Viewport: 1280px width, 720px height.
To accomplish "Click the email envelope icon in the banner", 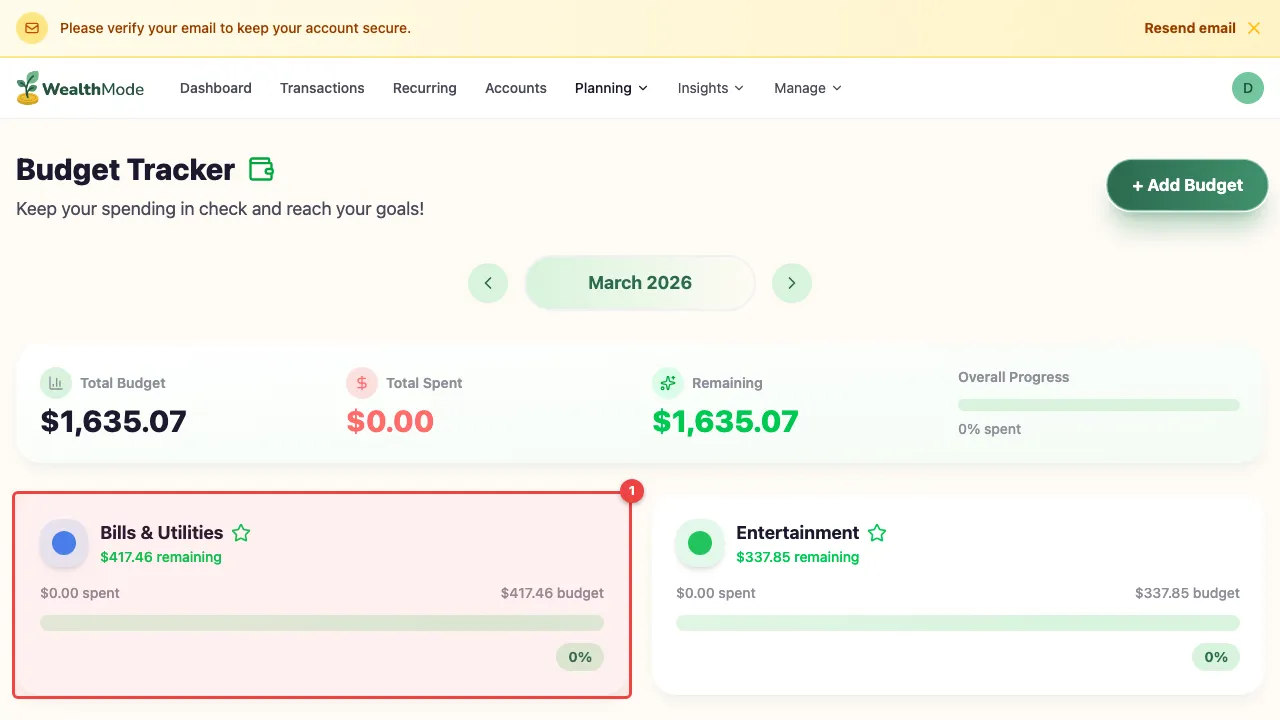I will (x=32, y=27).
